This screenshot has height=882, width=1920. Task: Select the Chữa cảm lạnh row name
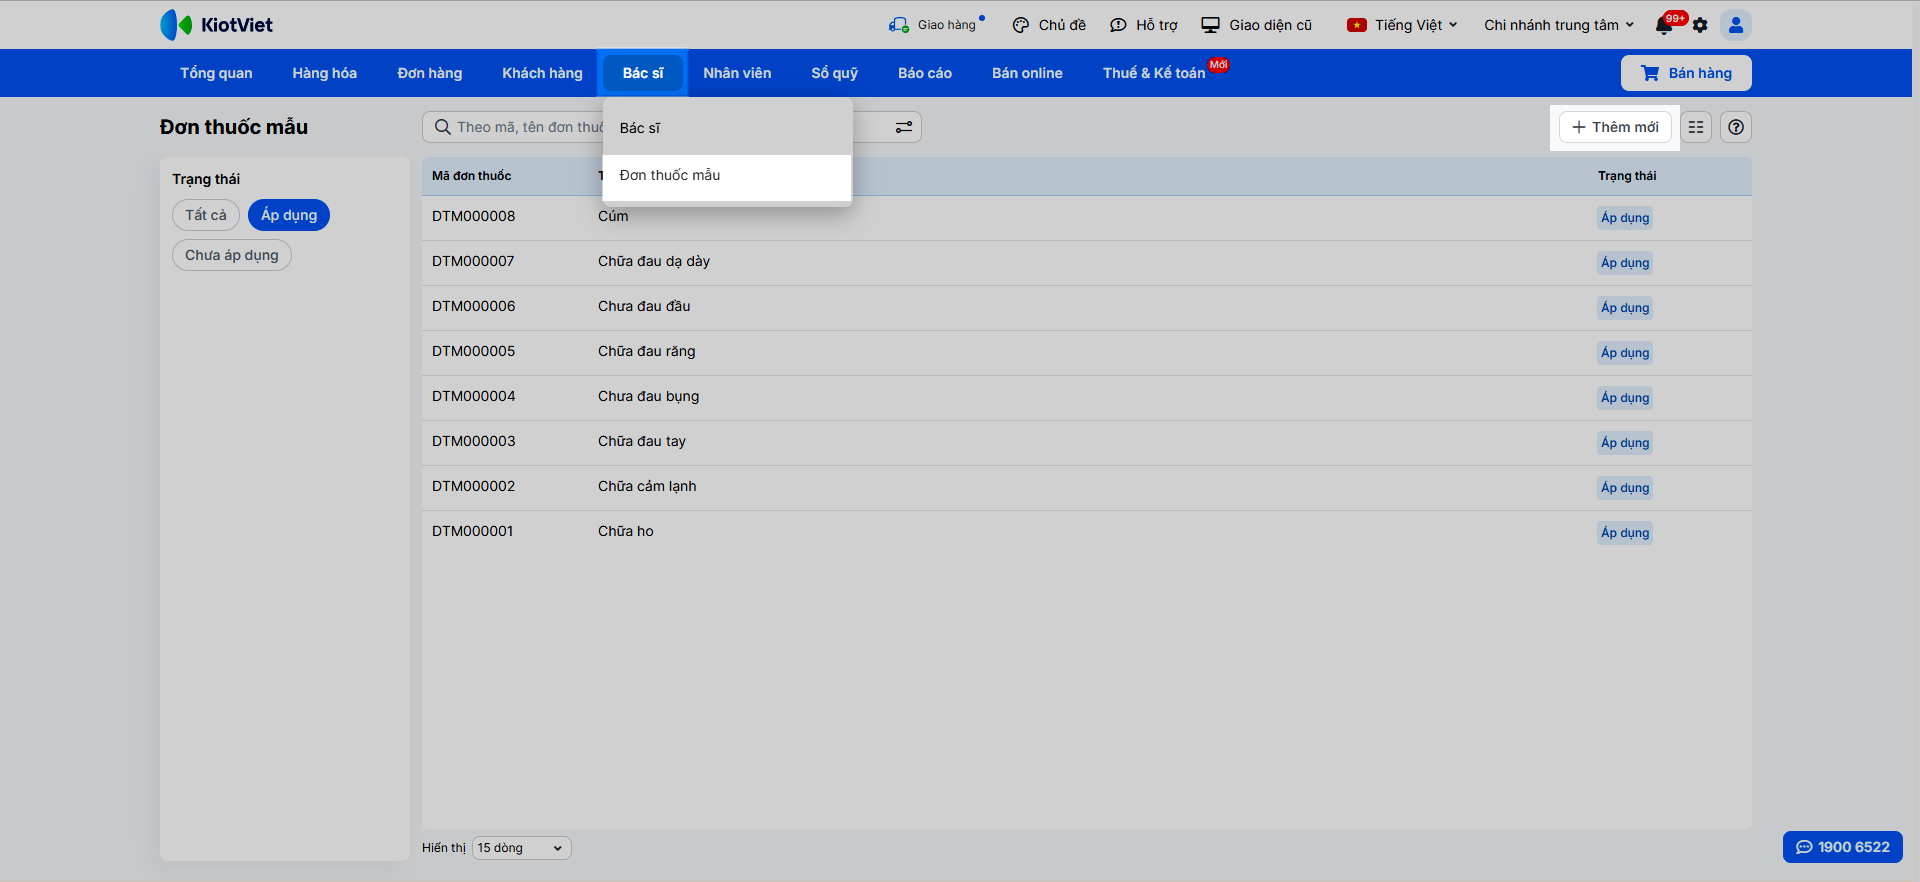(x=647, y=486)
